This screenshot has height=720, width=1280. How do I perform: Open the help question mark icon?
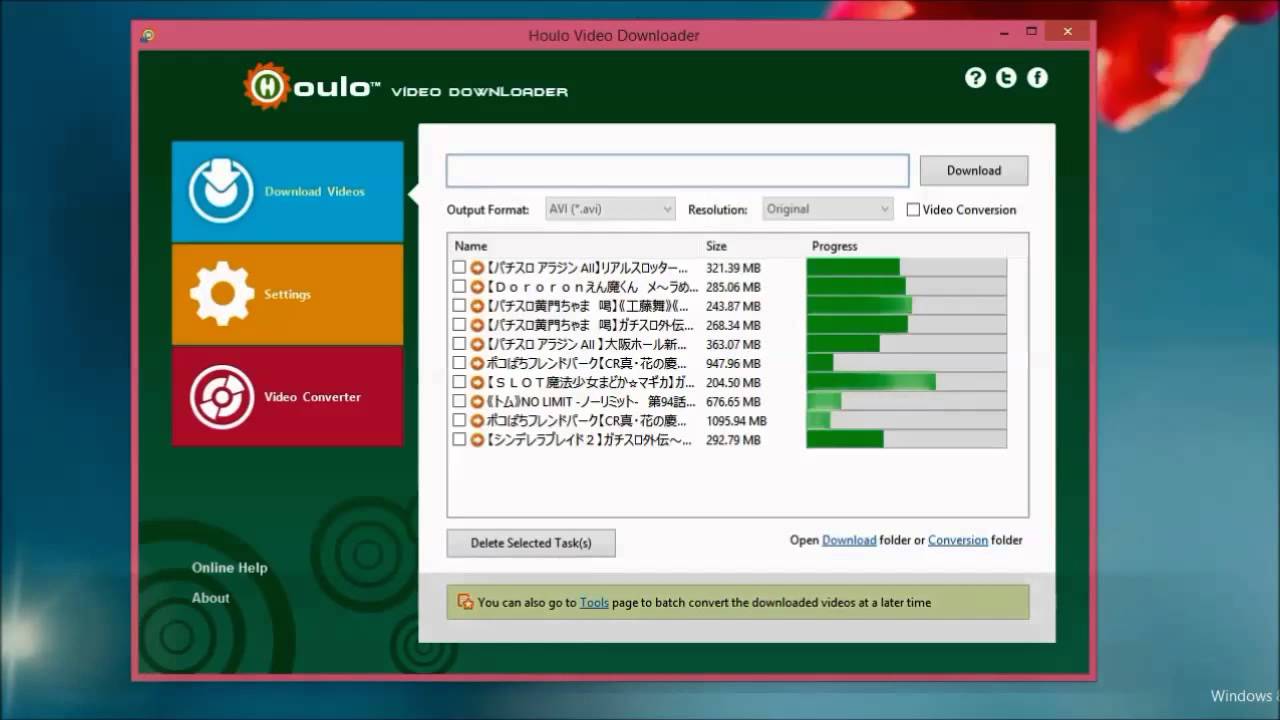click(x=975, y=78)
